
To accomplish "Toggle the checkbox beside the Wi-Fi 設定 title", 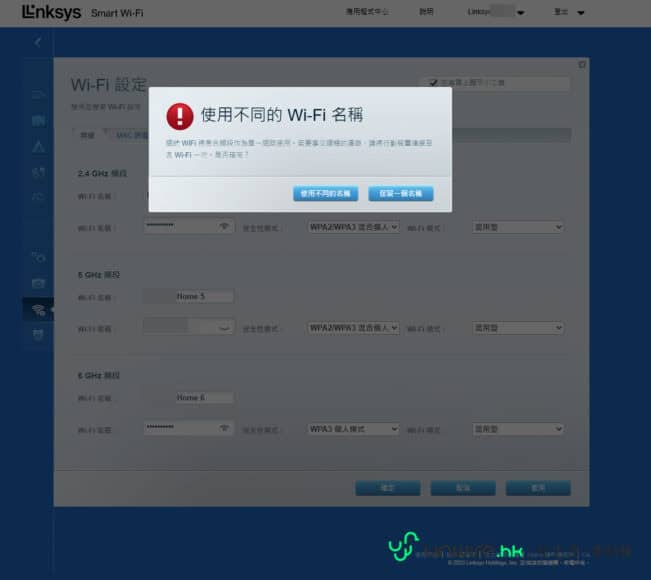I will [433, 83].
